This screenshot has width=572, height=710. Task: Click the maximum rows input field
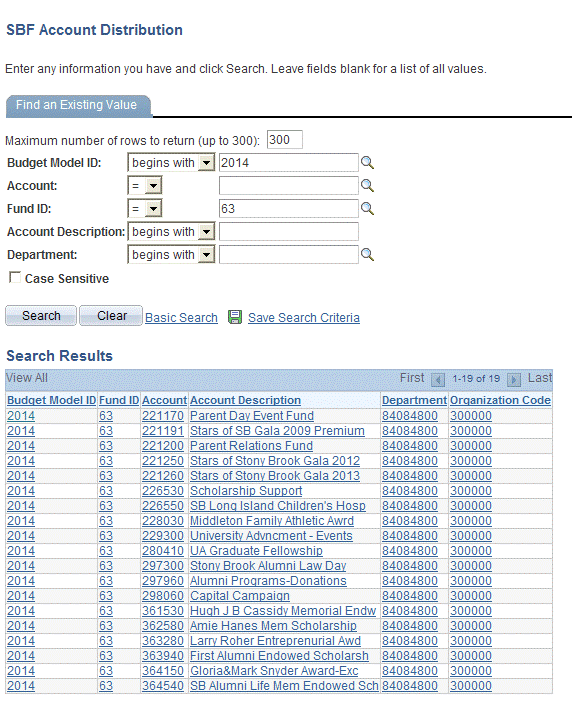pyautogui.click(x=284, y=139)
